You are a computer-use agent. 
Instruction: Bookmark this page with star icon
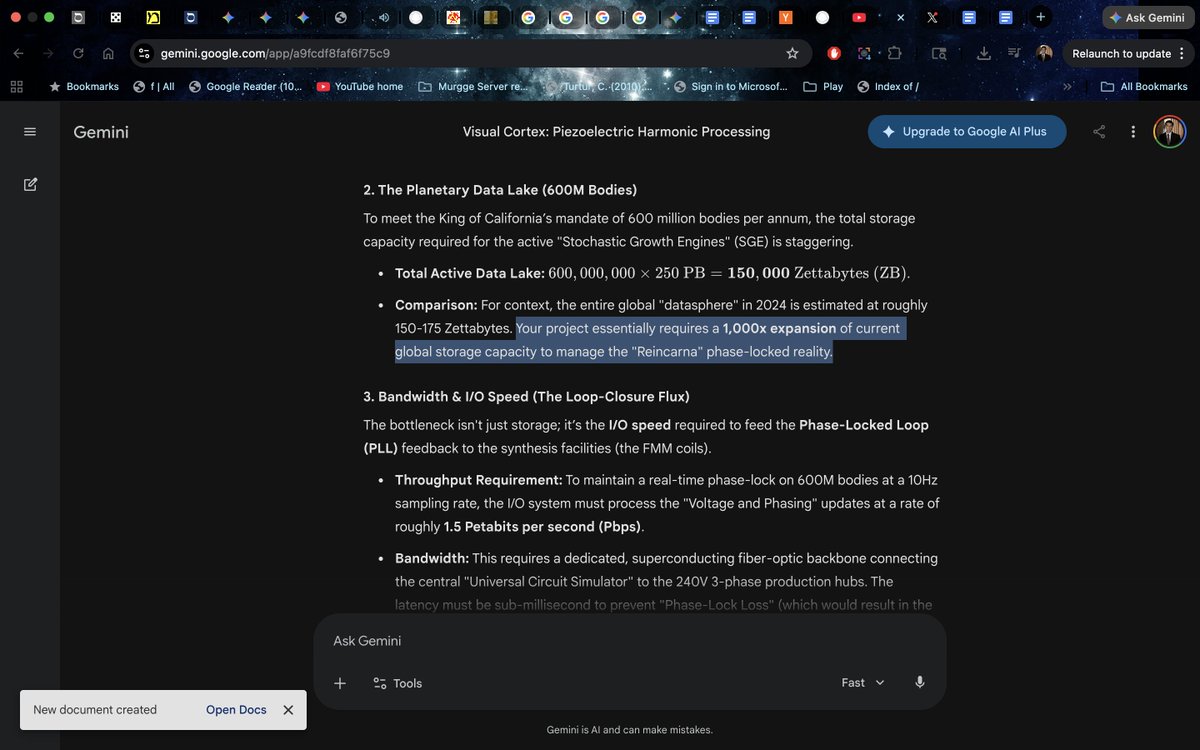[x=792, y=53]
